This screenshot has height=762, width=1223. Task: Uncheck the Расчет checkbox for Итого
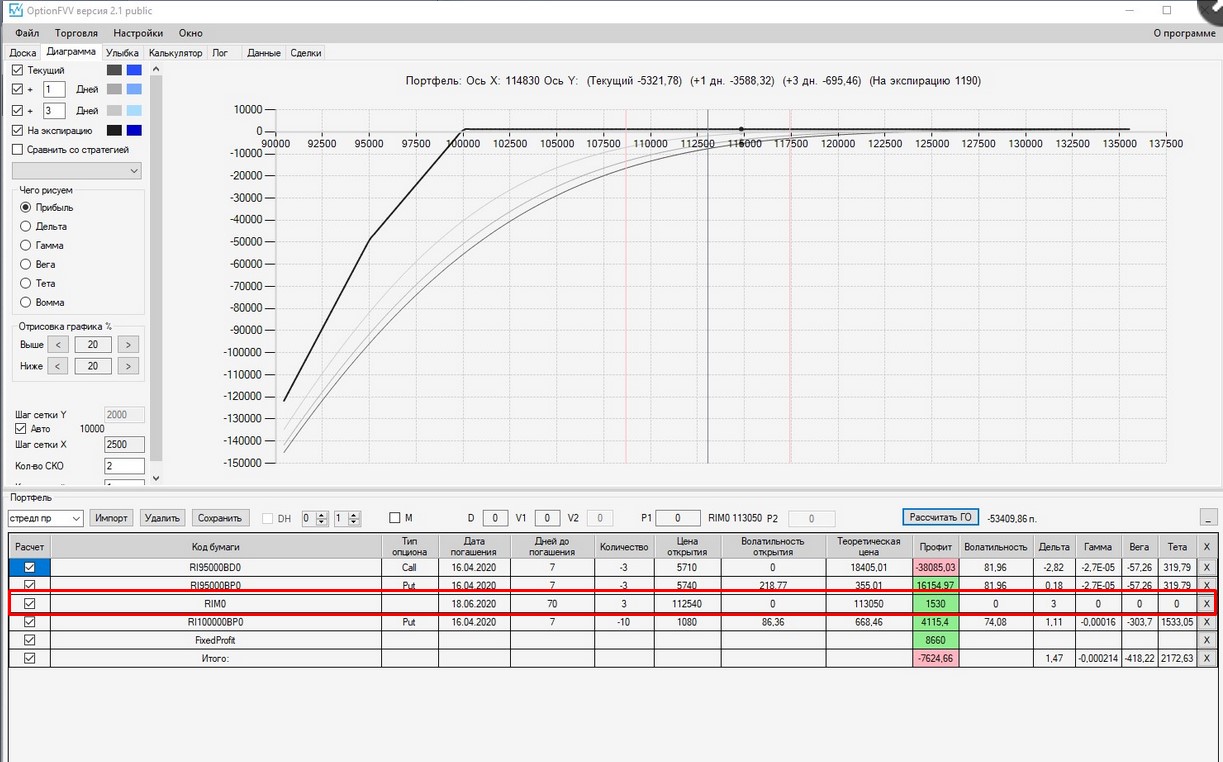(29, 658)
